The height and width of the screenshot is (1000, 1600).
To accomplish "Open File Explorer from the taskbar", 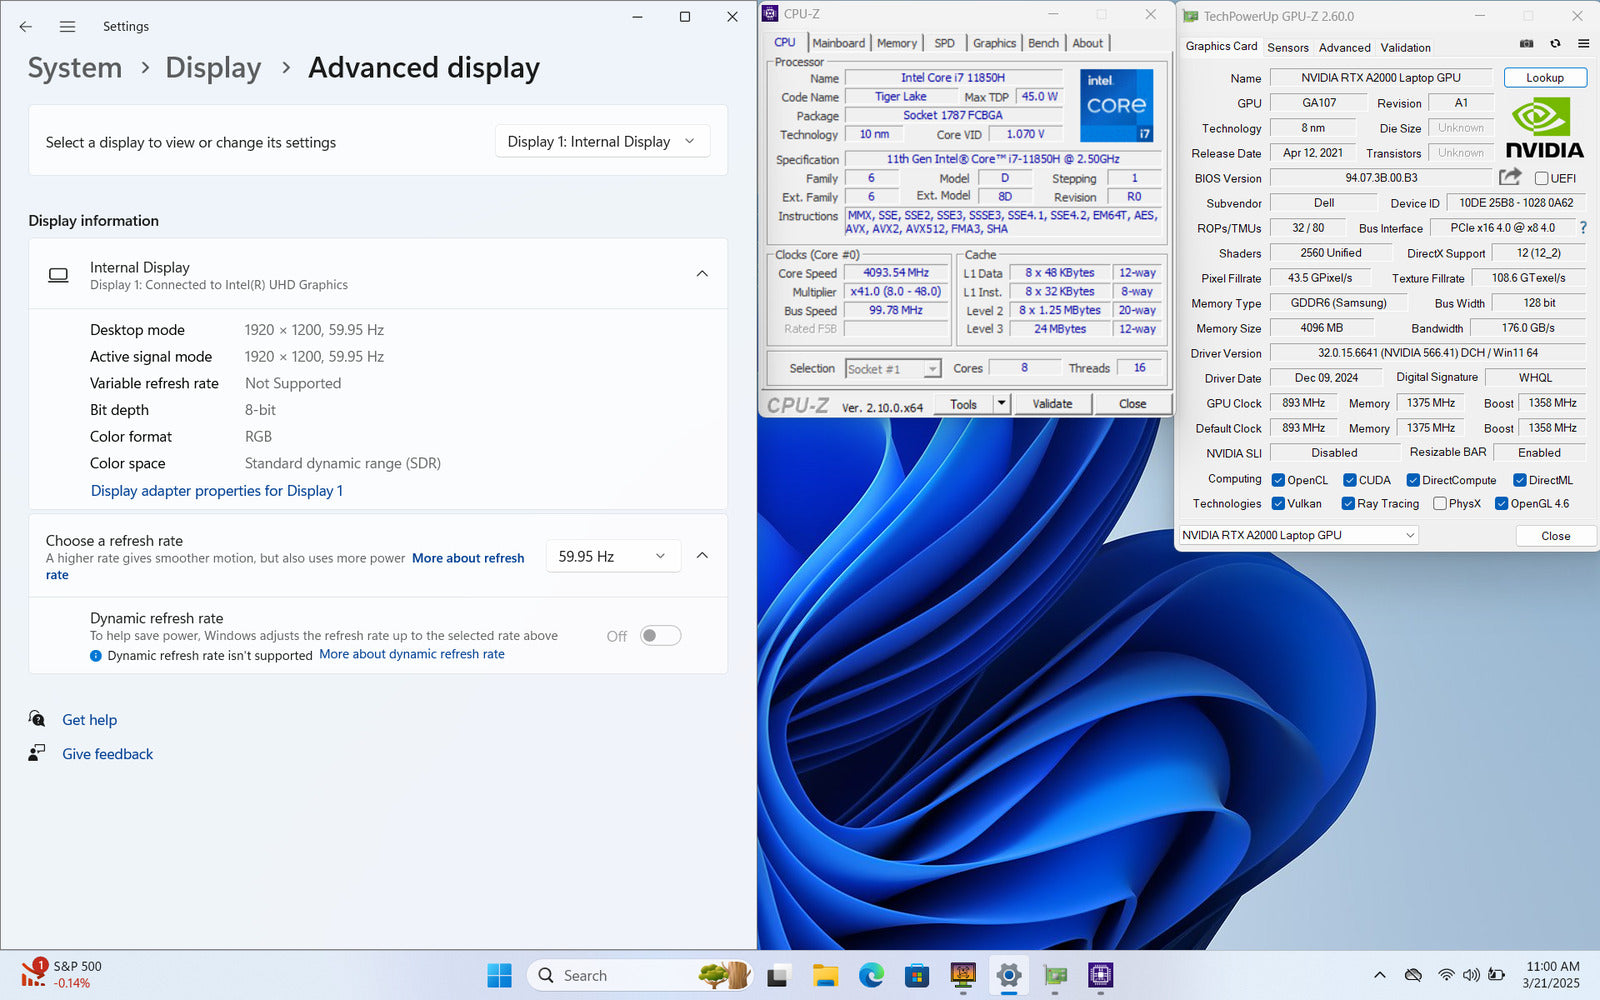I will click(x=825, y=975).
